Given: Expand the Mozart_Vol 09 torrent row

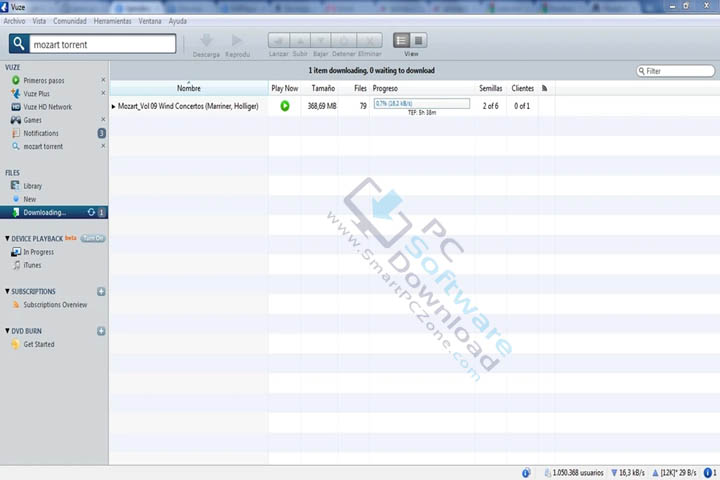Looking at the screenshot, I should pos(113,107).
